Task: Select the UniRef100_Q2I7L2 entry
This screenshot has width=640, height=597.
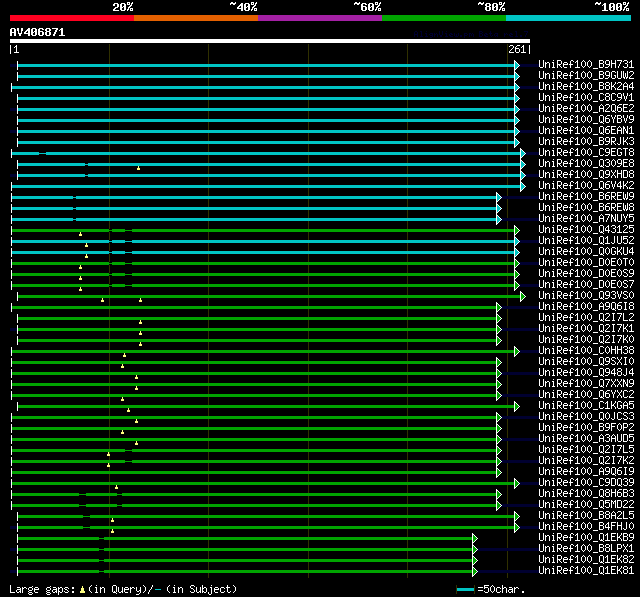Action: tap(586, 317)
